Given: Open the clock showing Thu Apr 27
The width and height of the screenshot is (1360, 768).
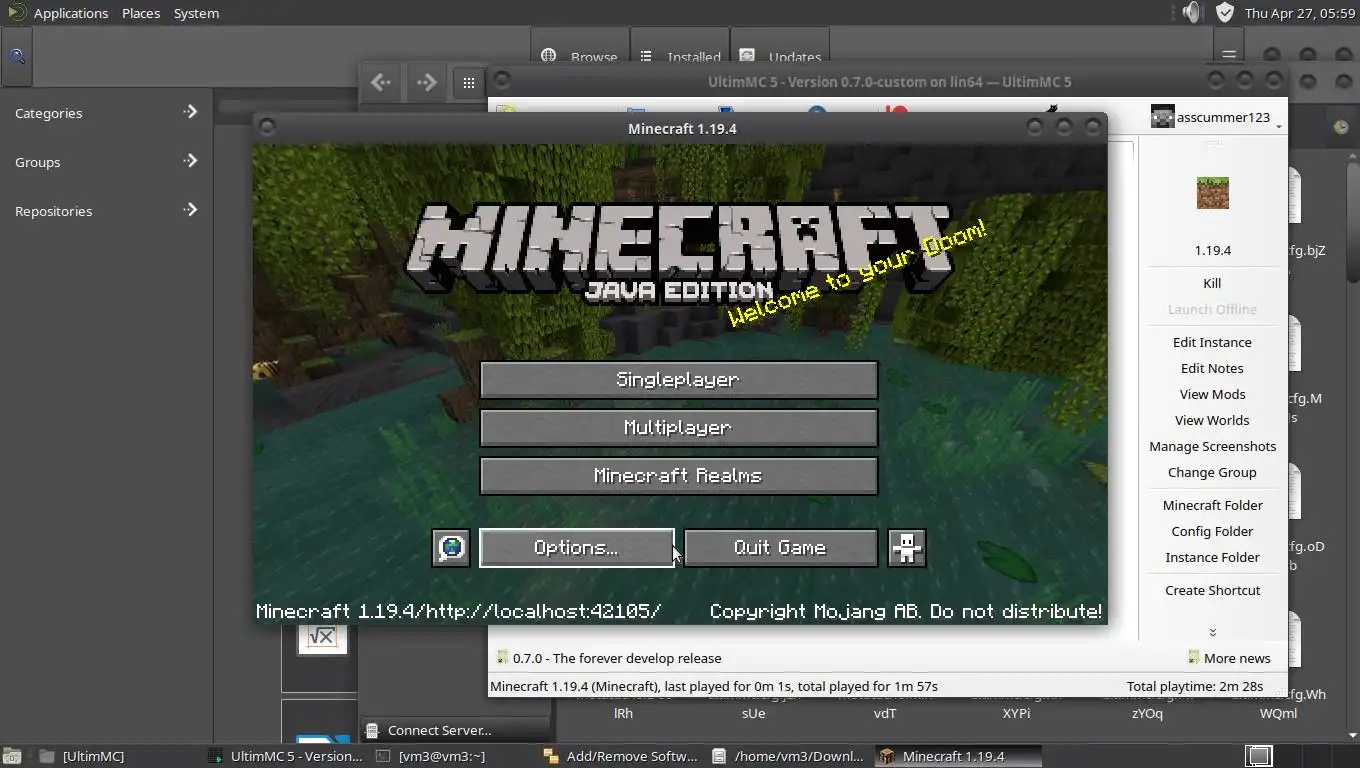Looking at the screenshot, I should click(x=1298, y=13).
